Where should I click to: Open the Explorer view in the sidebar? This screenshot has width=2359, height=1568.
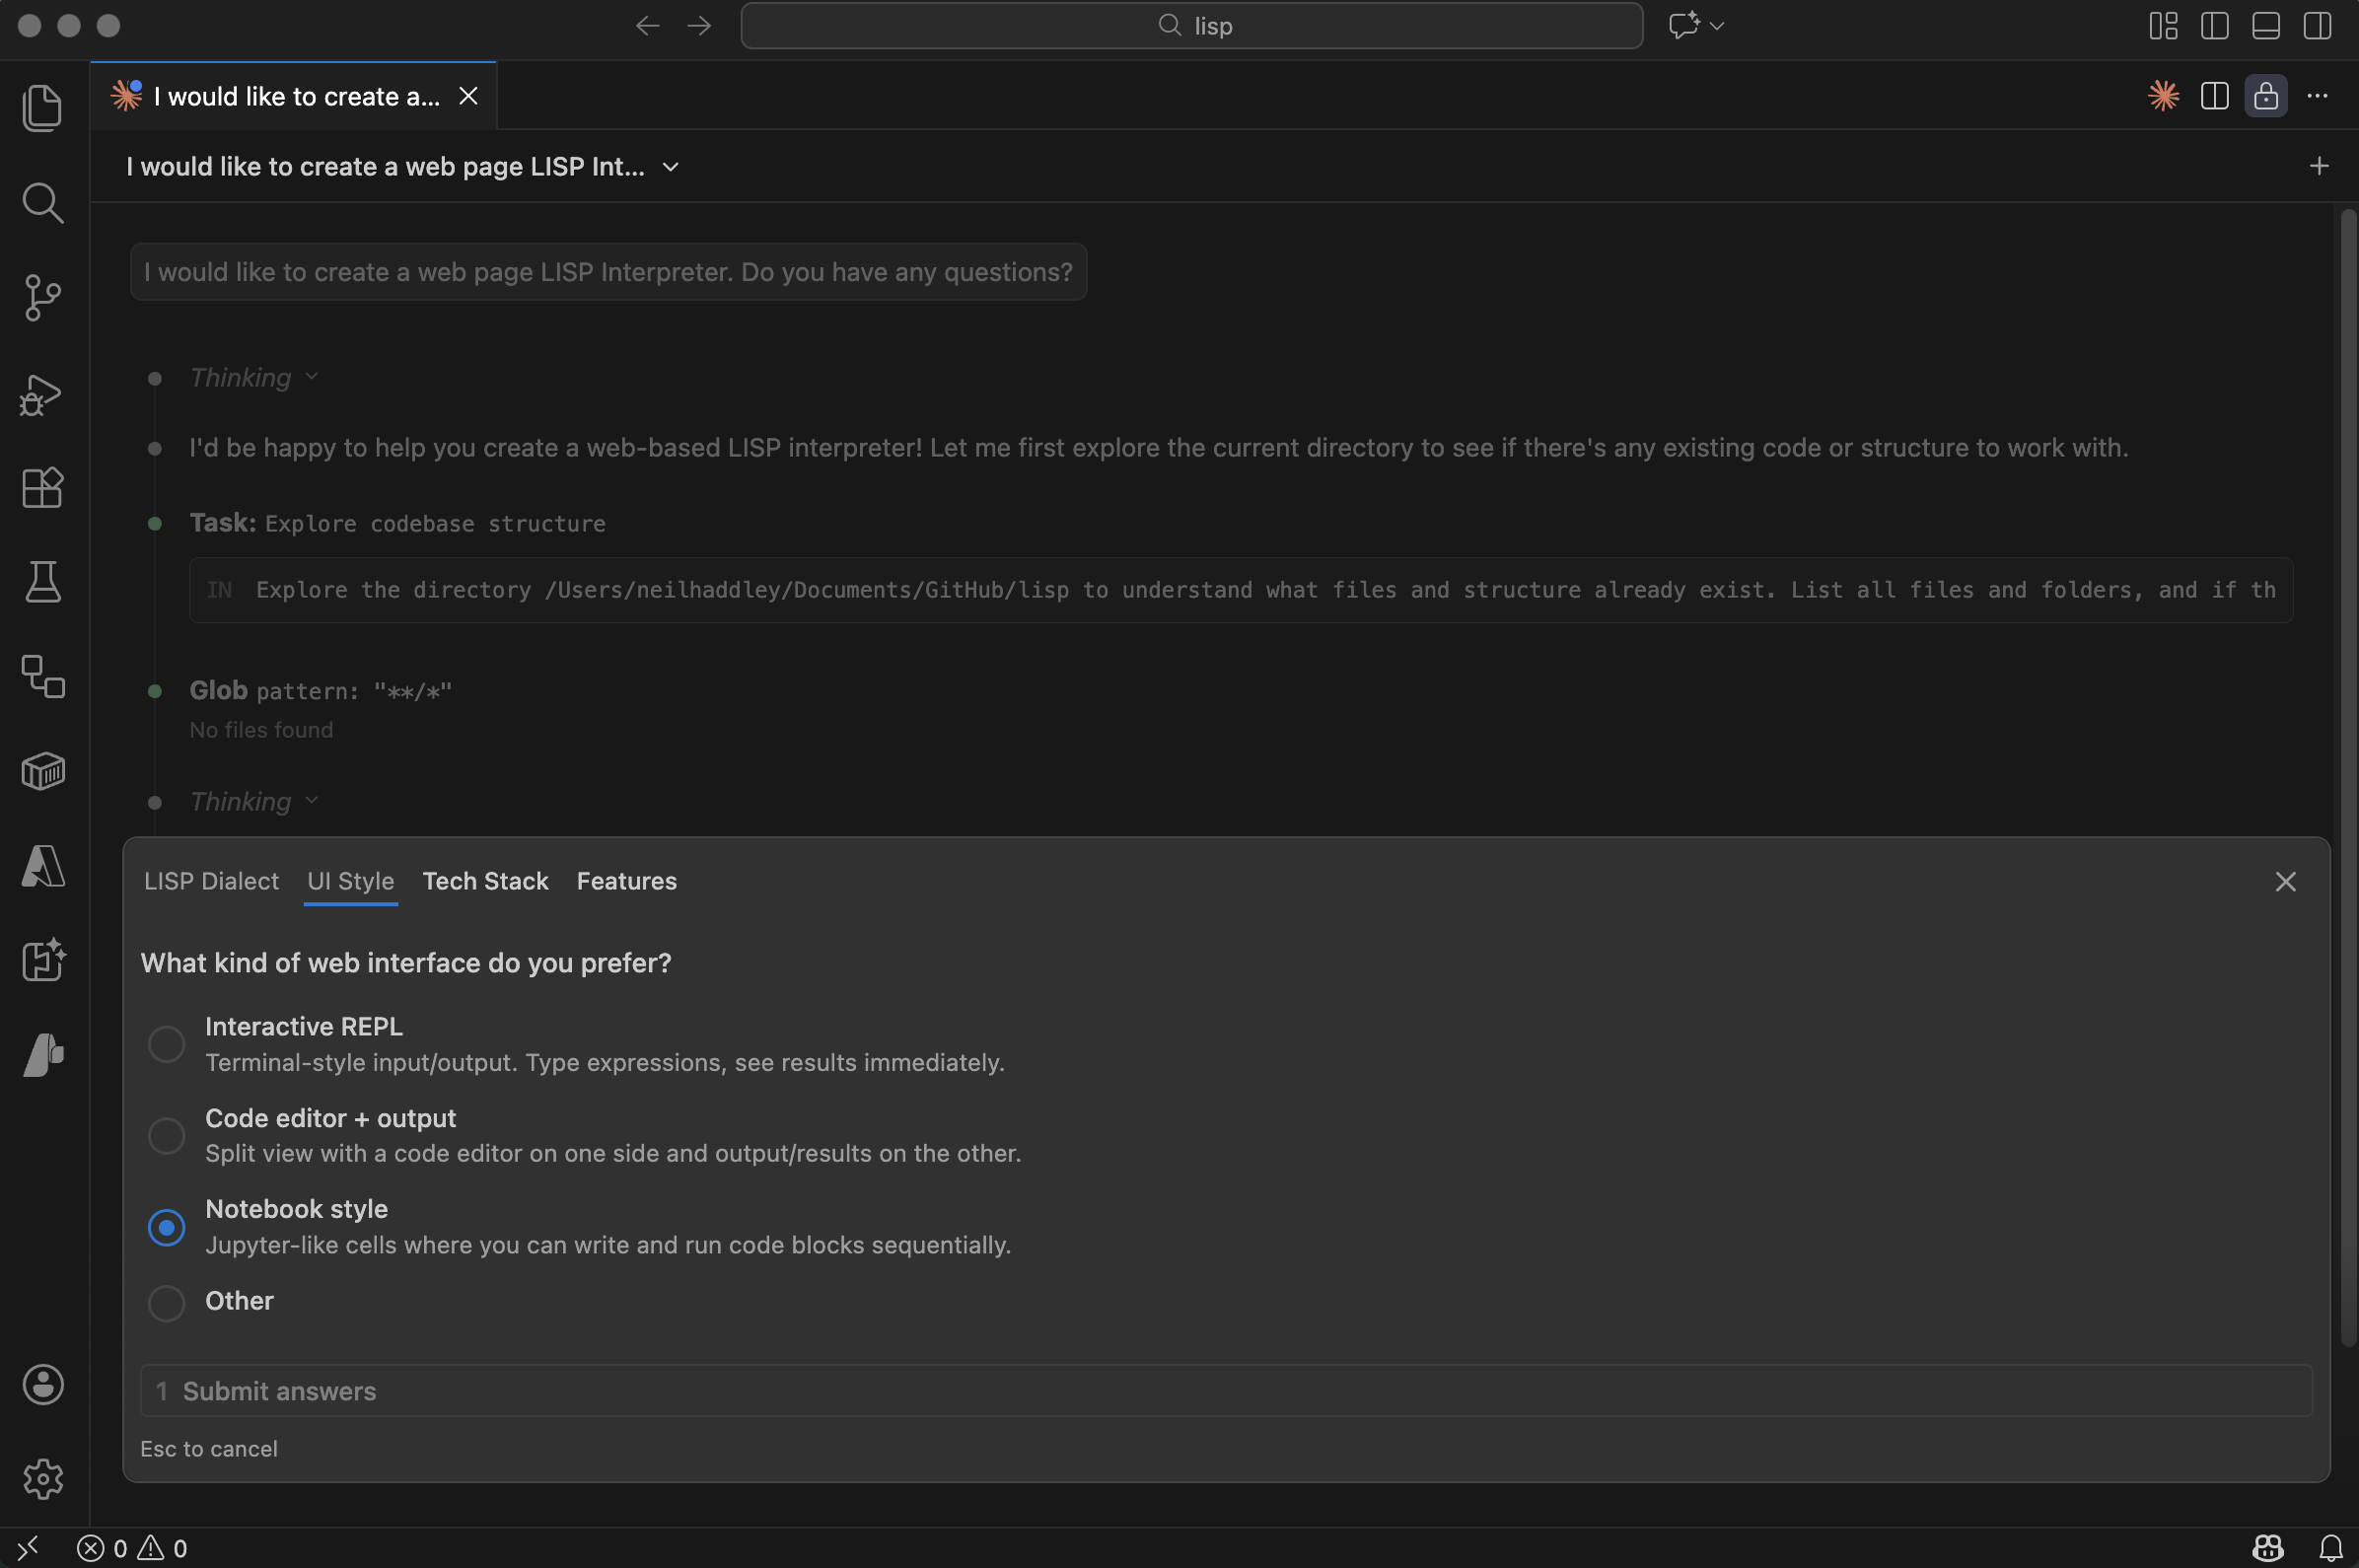tap(42, 108)
